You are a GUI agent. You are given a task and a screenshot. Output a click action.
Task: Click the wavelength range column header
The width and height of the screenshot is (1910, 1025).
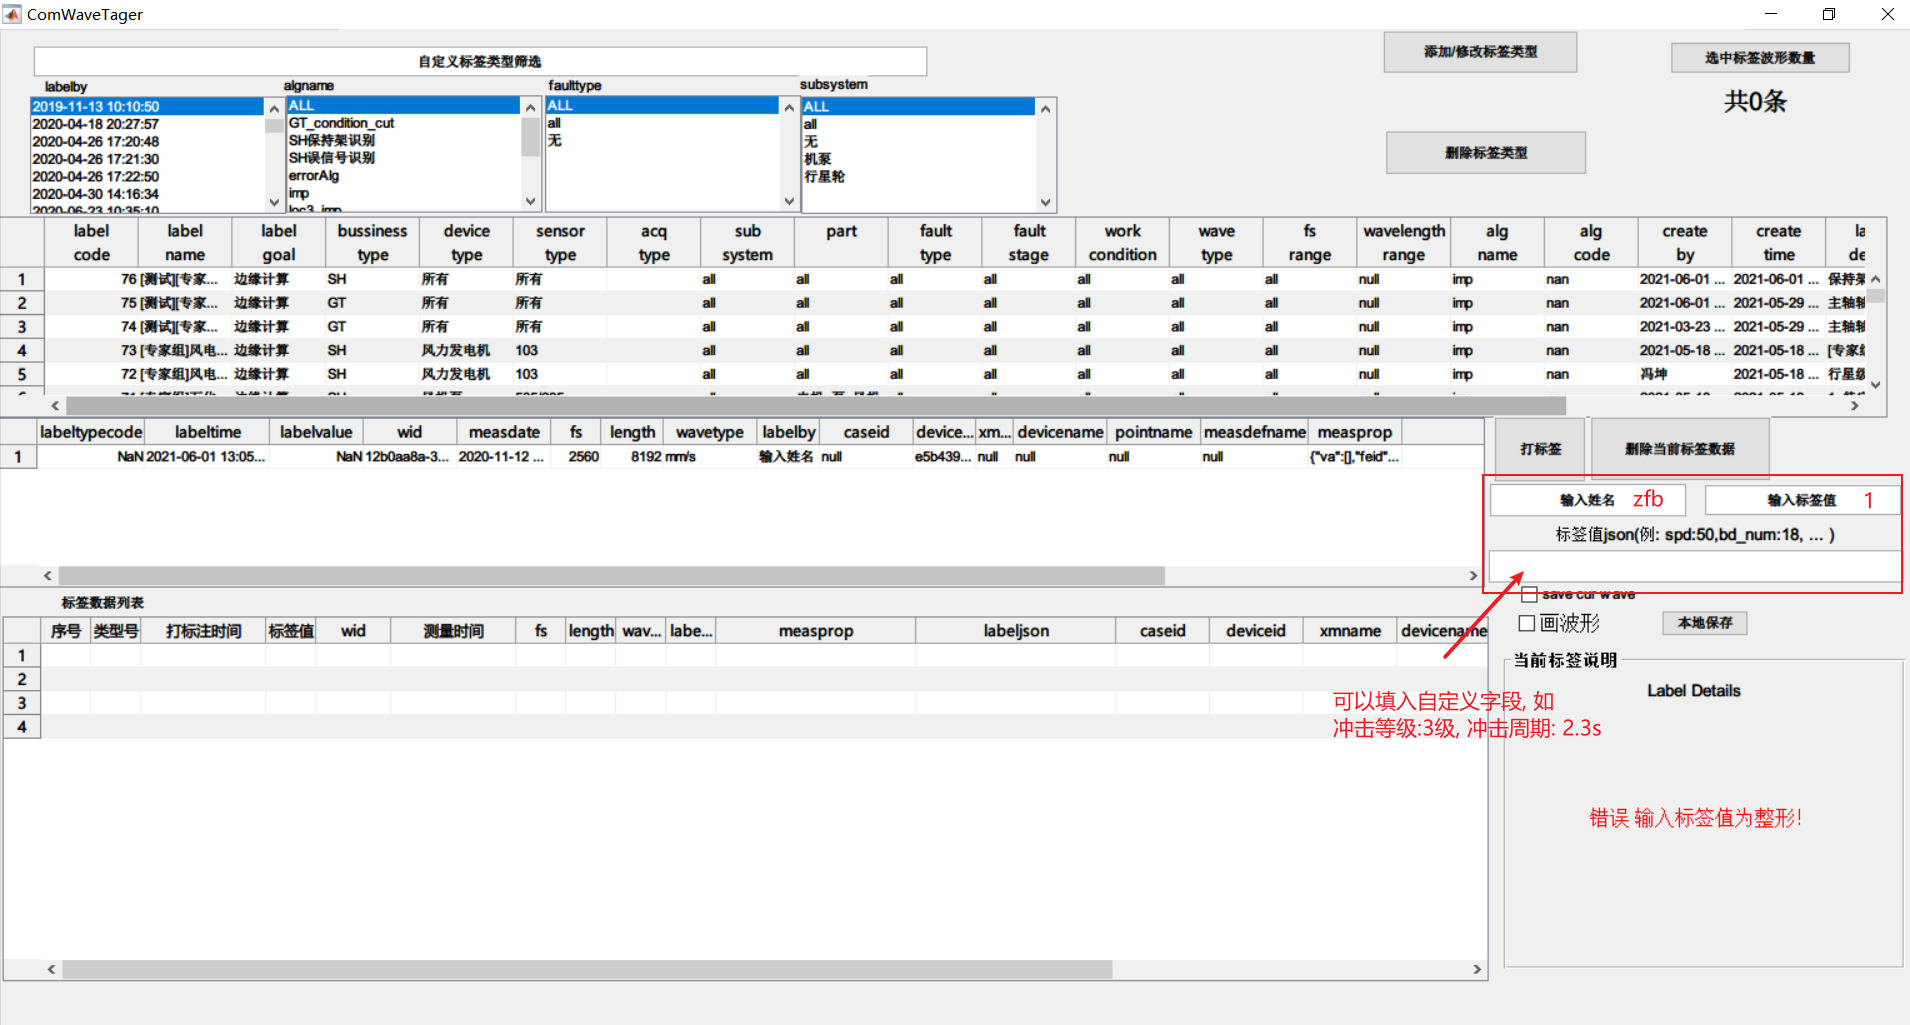pos(1404,243)
